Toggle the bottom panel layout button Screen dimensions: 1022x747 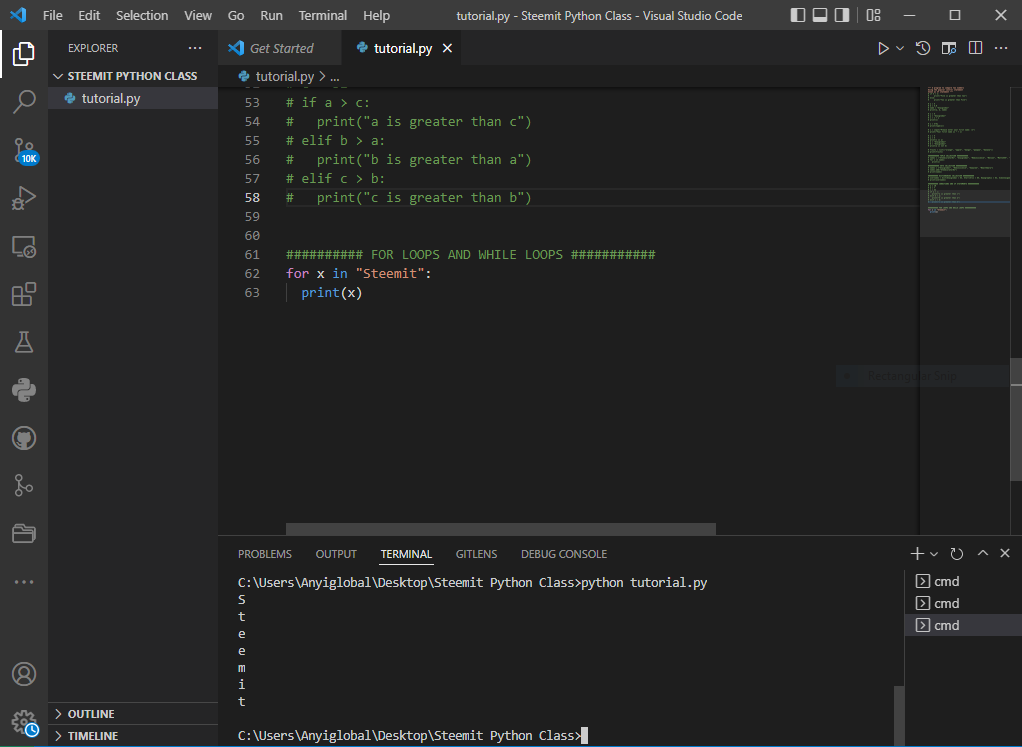point(820,16)
